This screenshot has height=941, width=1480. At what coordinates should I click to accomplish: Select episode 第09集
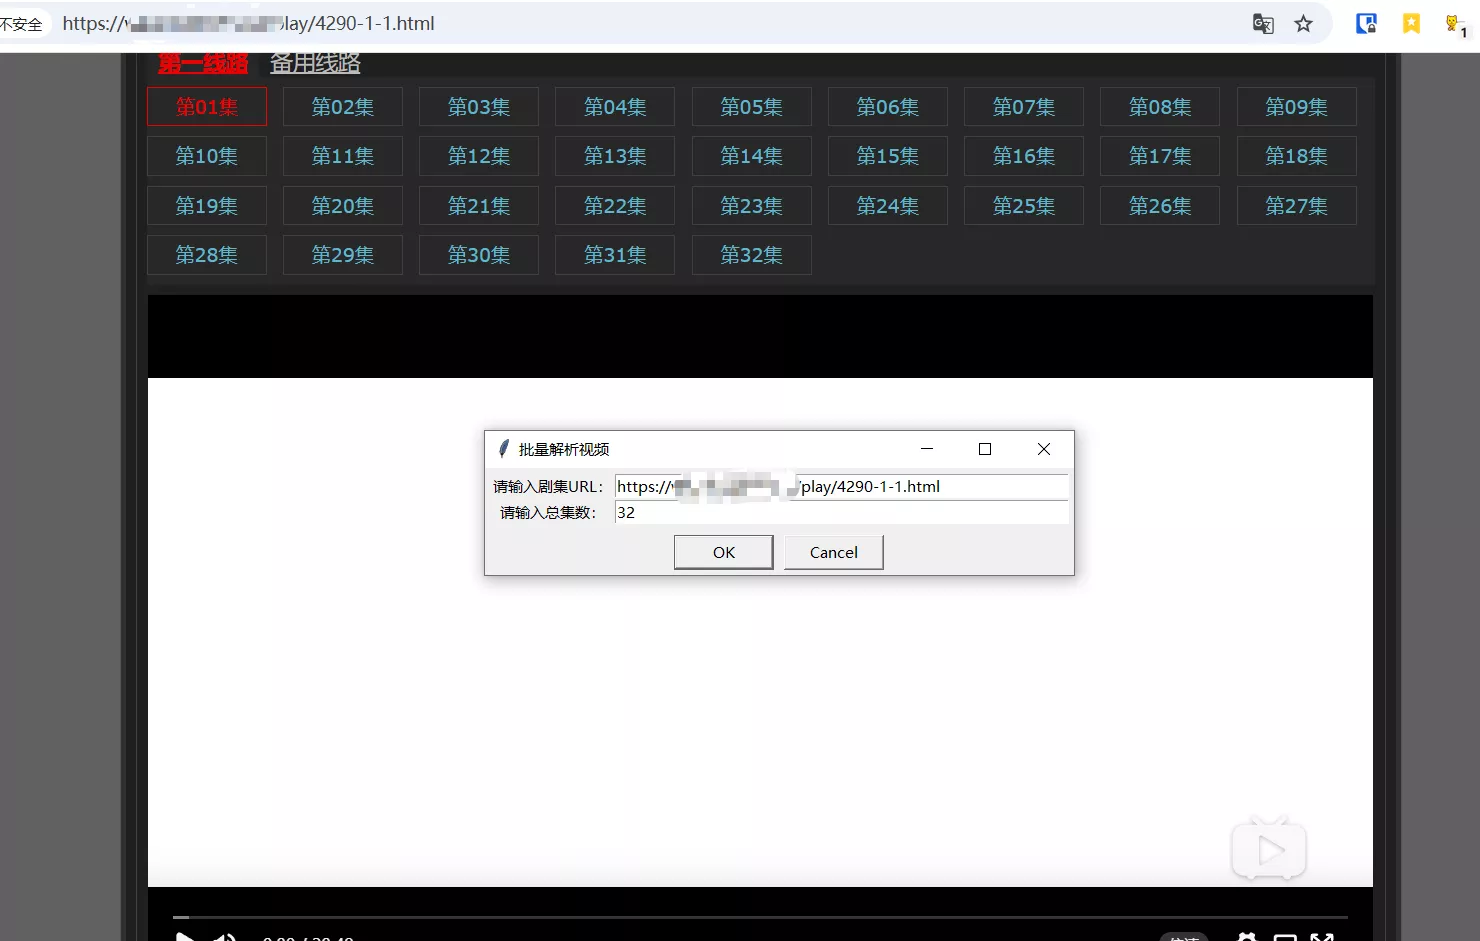[1297, 107]
